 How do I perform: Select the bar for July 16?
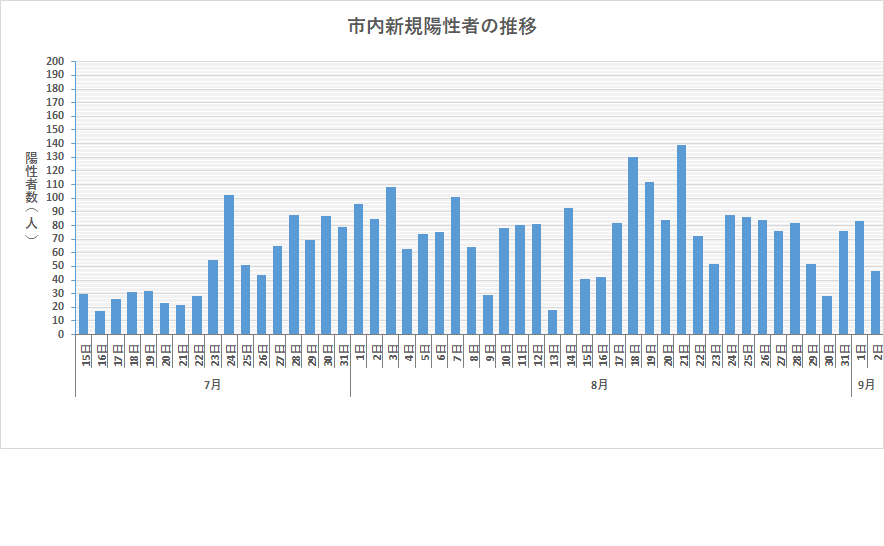(100, 323)
